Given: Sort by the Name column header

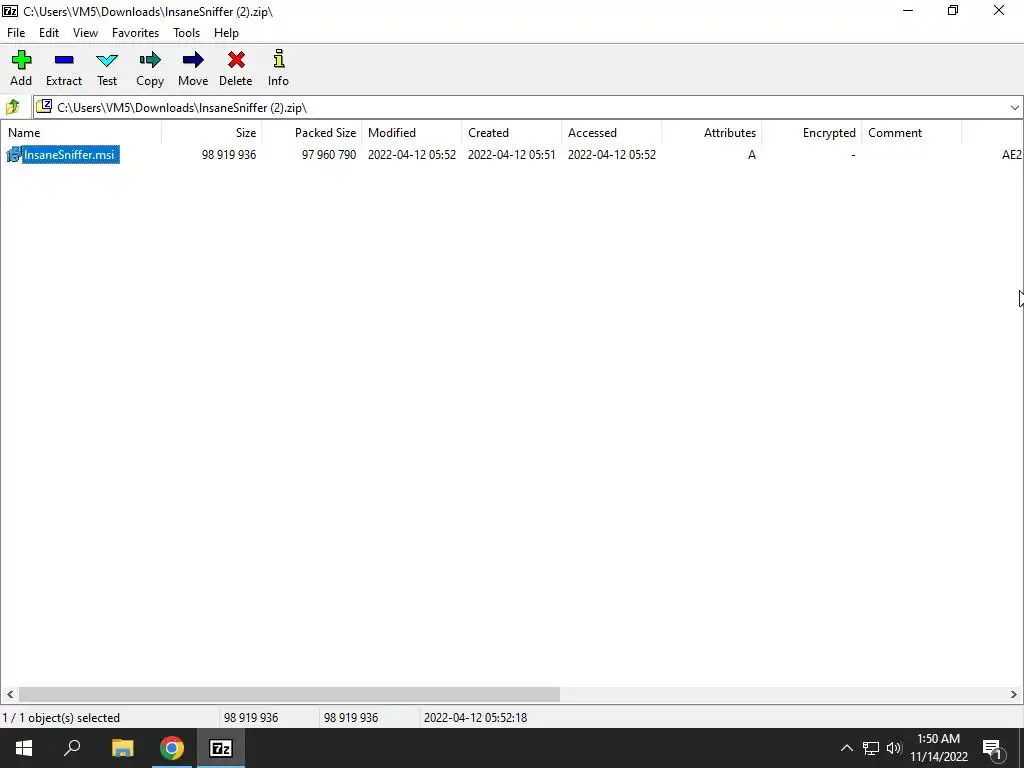Looking at the screenshot, I should point(81,133).
